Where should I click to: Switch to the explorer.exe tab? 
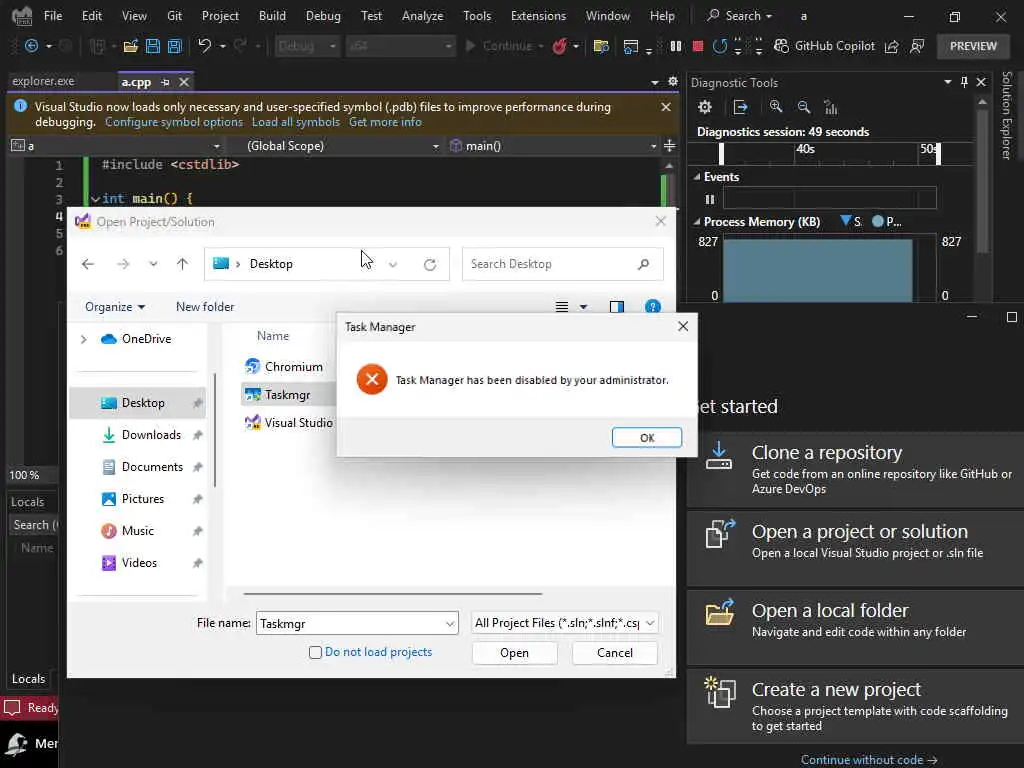(43, 82)
